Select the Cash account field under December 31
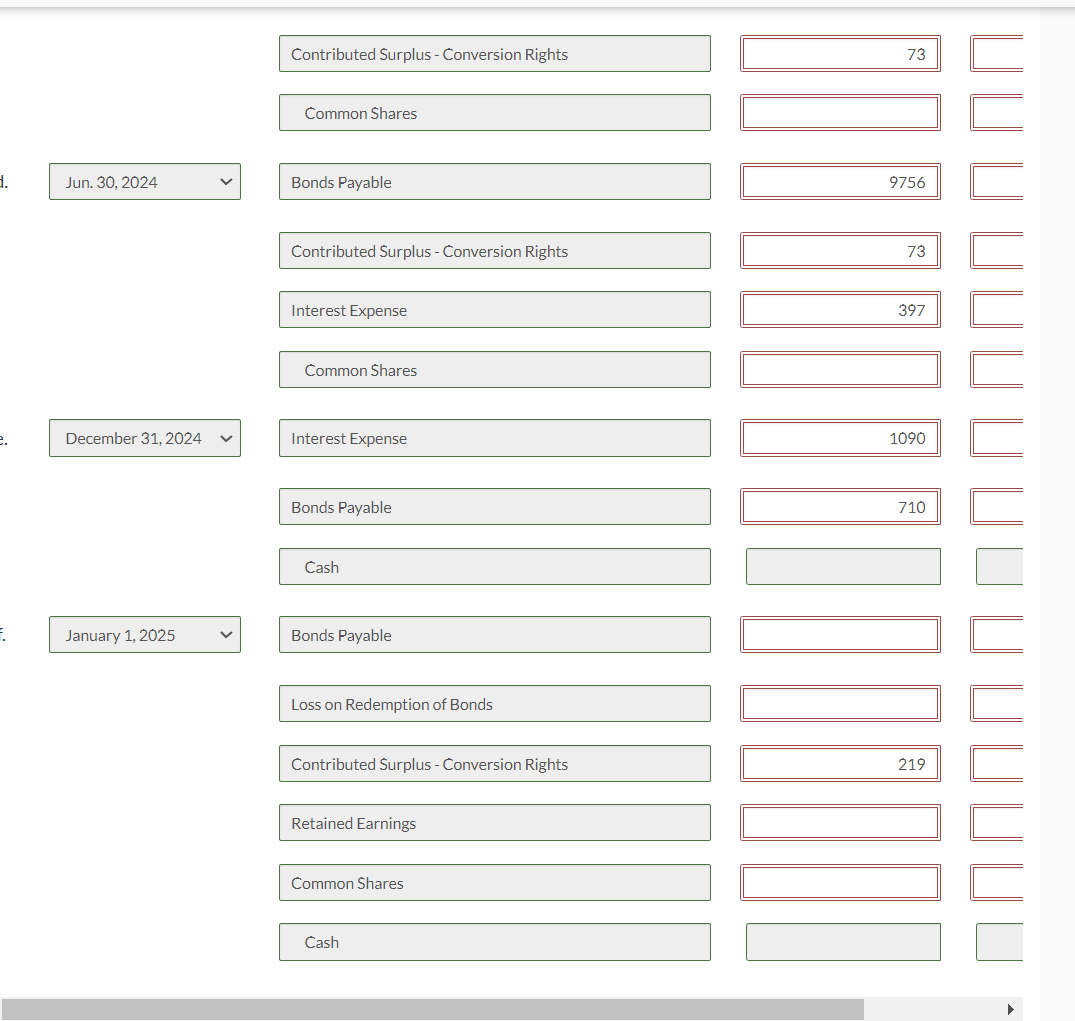The image size is (1075, 1021). tap(494, 565)
